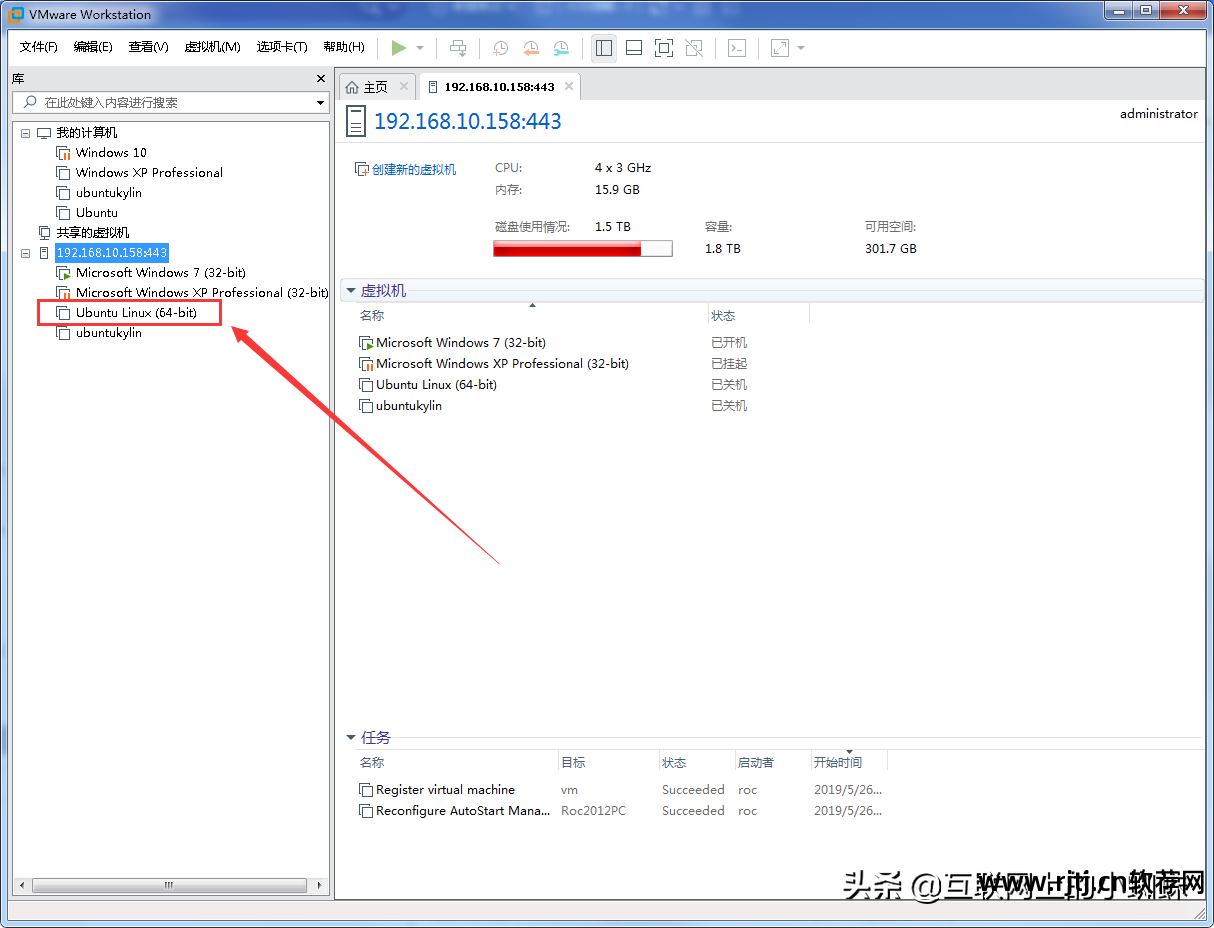Open the 帮助(H) menu

344,47
